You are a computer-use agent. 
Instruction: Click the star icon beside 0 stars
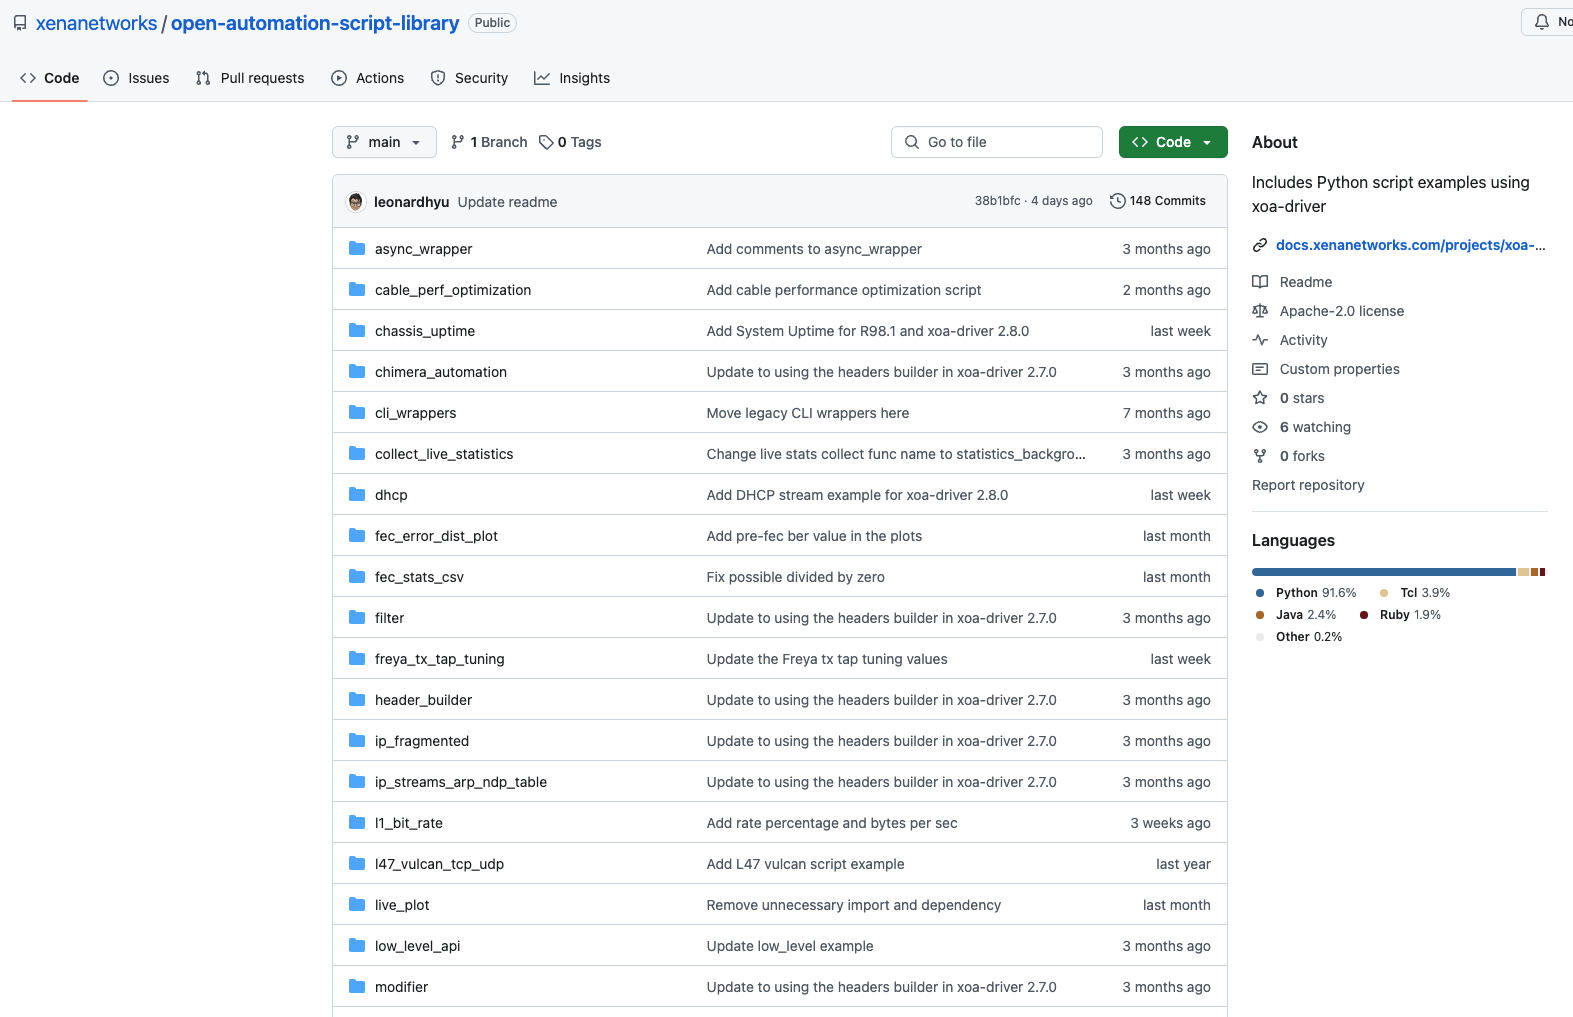click(x=1260, y=398)
